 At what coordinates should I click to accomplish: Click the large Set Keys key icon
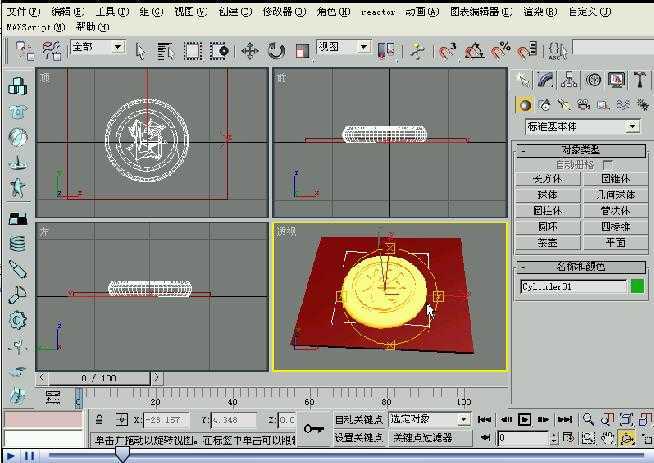(313, 428)
